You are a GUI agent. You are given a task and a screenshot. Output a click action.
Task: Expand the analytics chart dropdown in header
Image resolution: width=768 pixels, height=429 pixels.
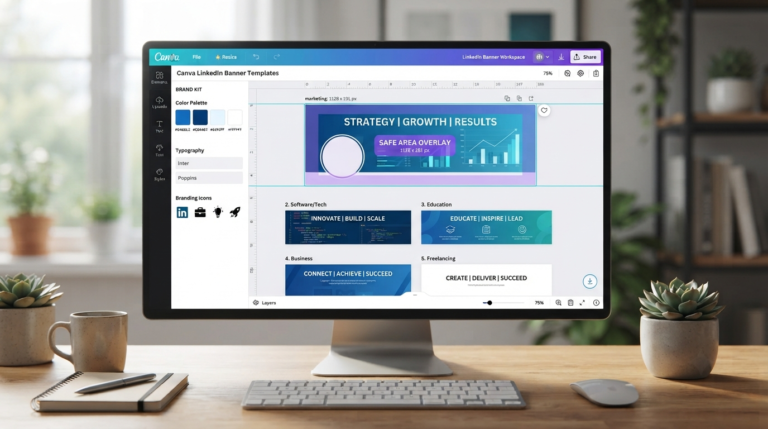click(542, 57)
